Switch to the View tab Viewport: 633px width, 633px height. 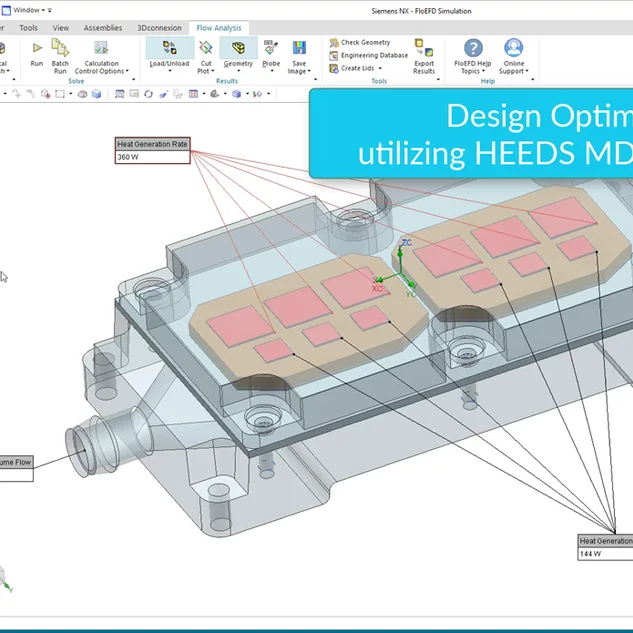tap(61, 28)
